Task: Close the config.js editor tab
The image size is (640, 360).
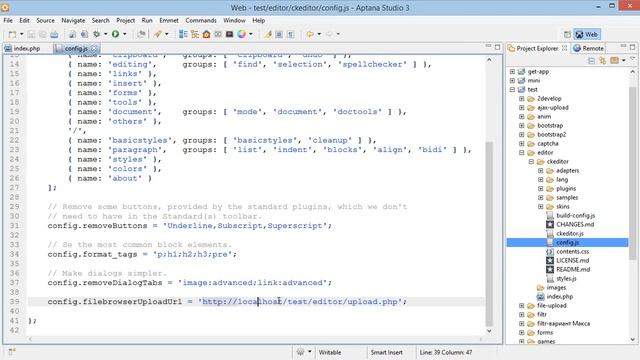Action: (x=94, y=48)
